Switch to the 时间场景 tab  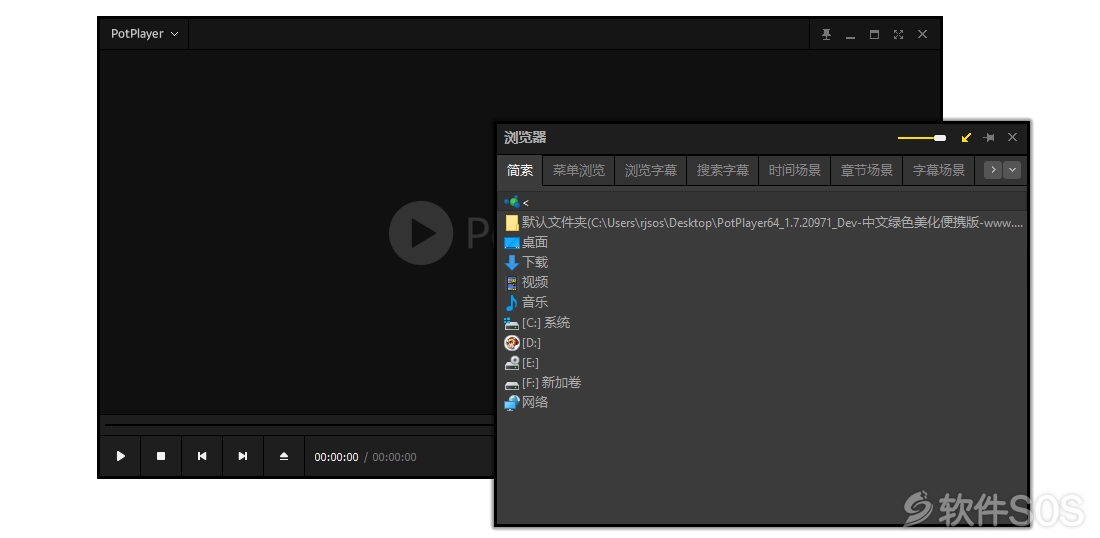tap(794, 170)
